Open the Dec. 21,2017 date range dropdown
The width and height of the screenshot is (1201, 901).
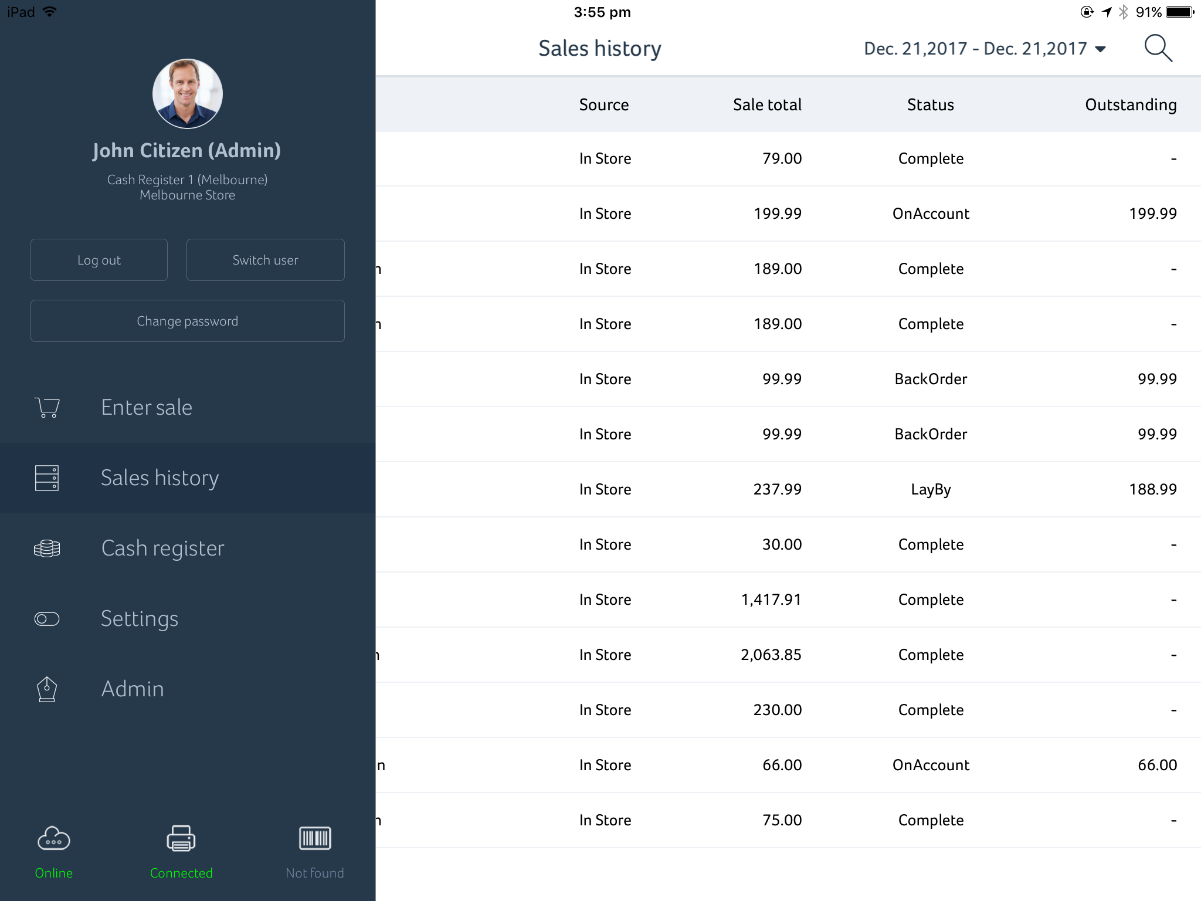point(985,48)
